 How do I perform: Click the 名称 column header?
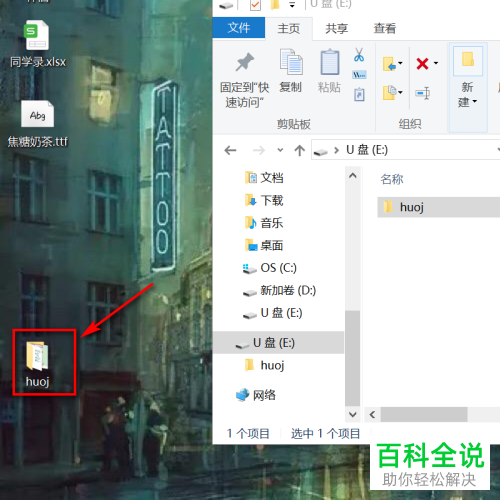tap(392, 179)
